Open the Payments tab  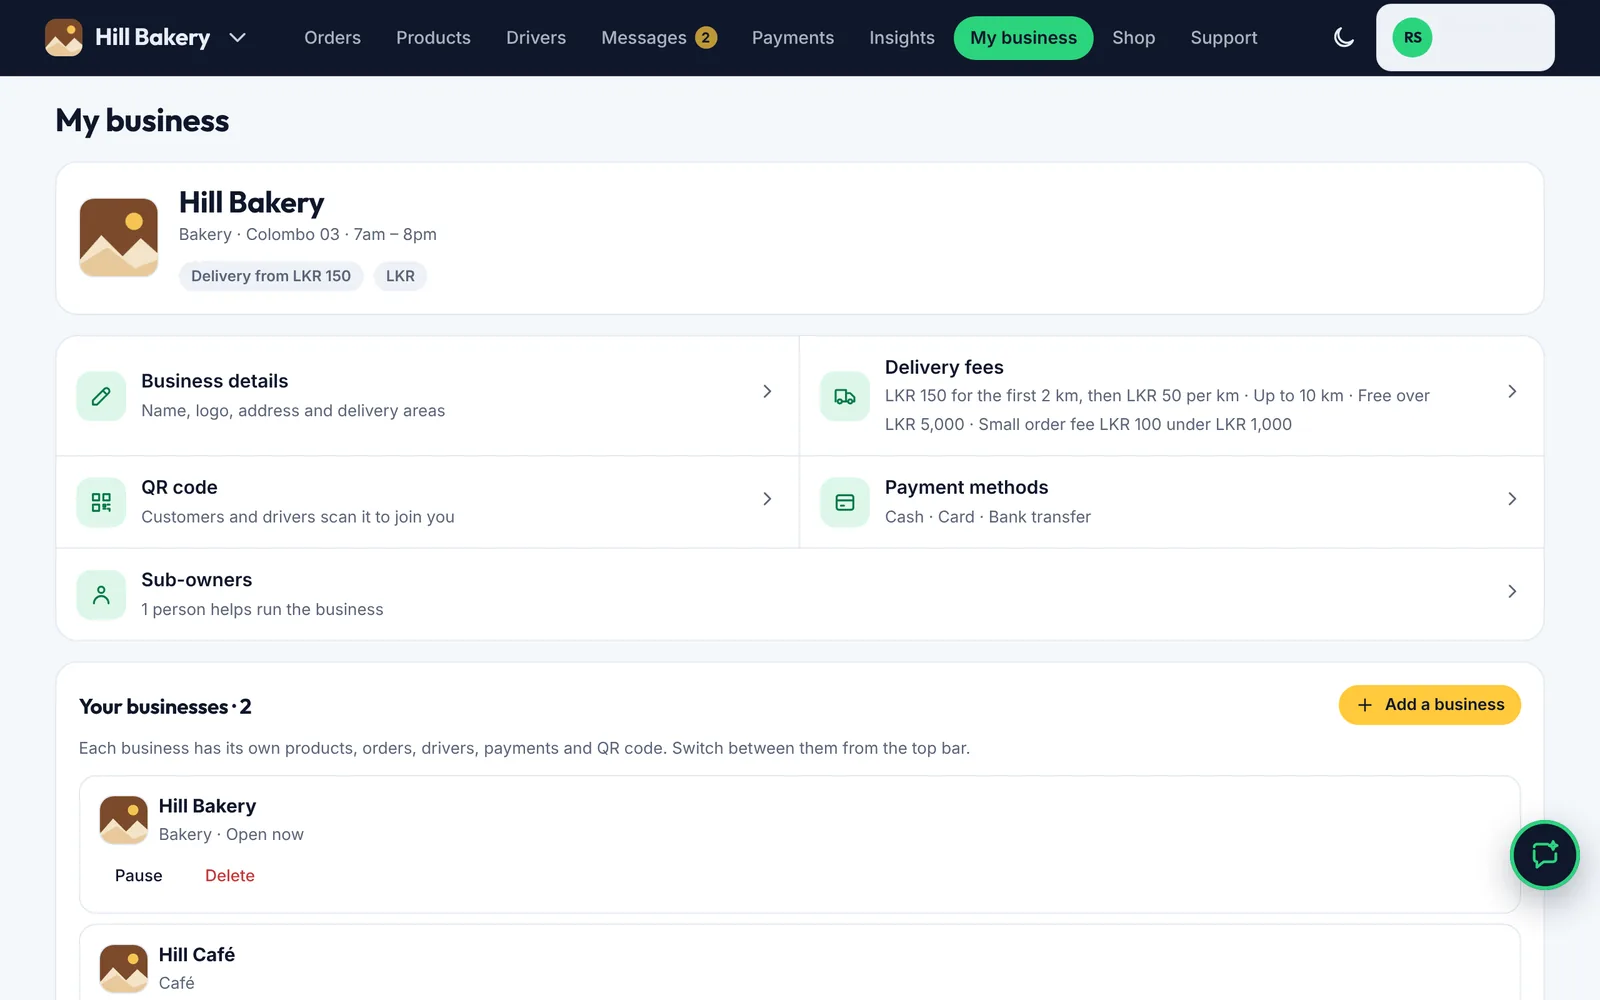[x=793, y=38]
